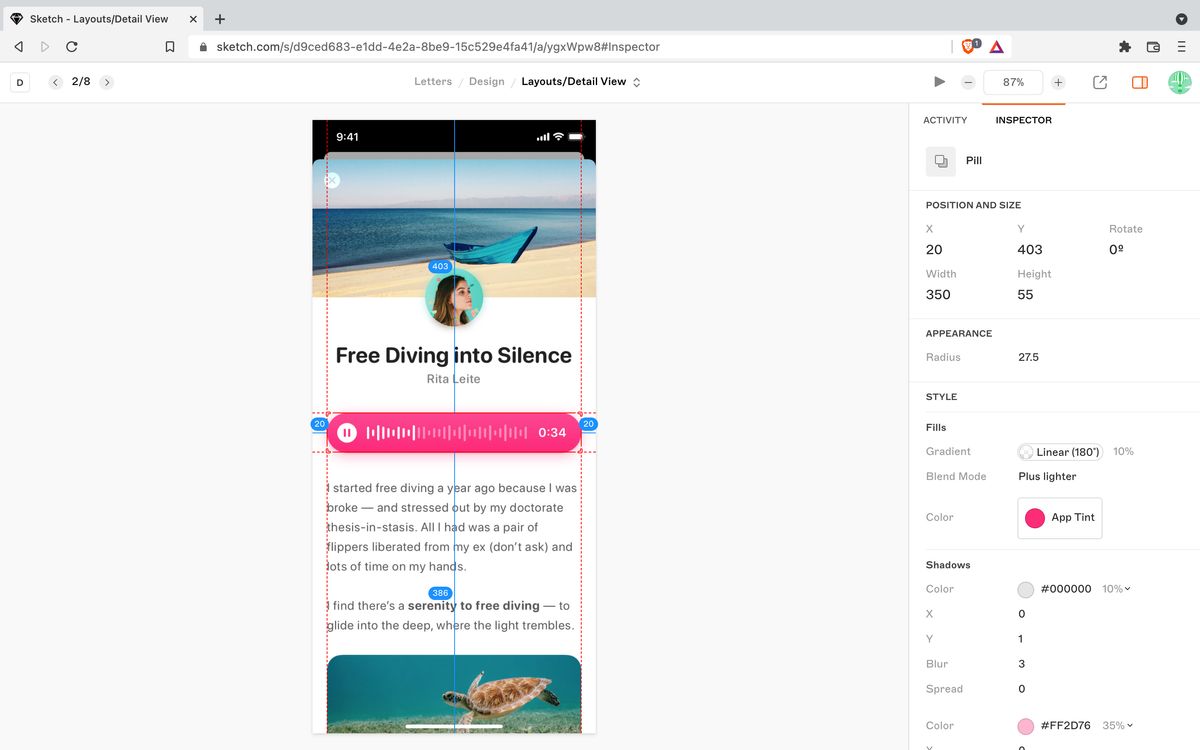
Task: Open the share/export icon in toolbar
Action: (1099, 81)
